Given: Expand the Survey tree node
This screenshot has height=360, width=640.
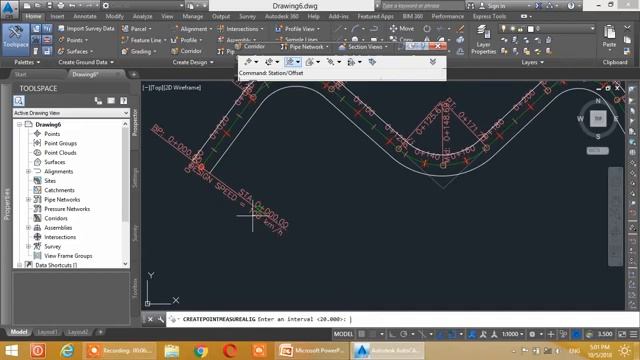Looking at the screenshot, I should [x=29, y=247].
